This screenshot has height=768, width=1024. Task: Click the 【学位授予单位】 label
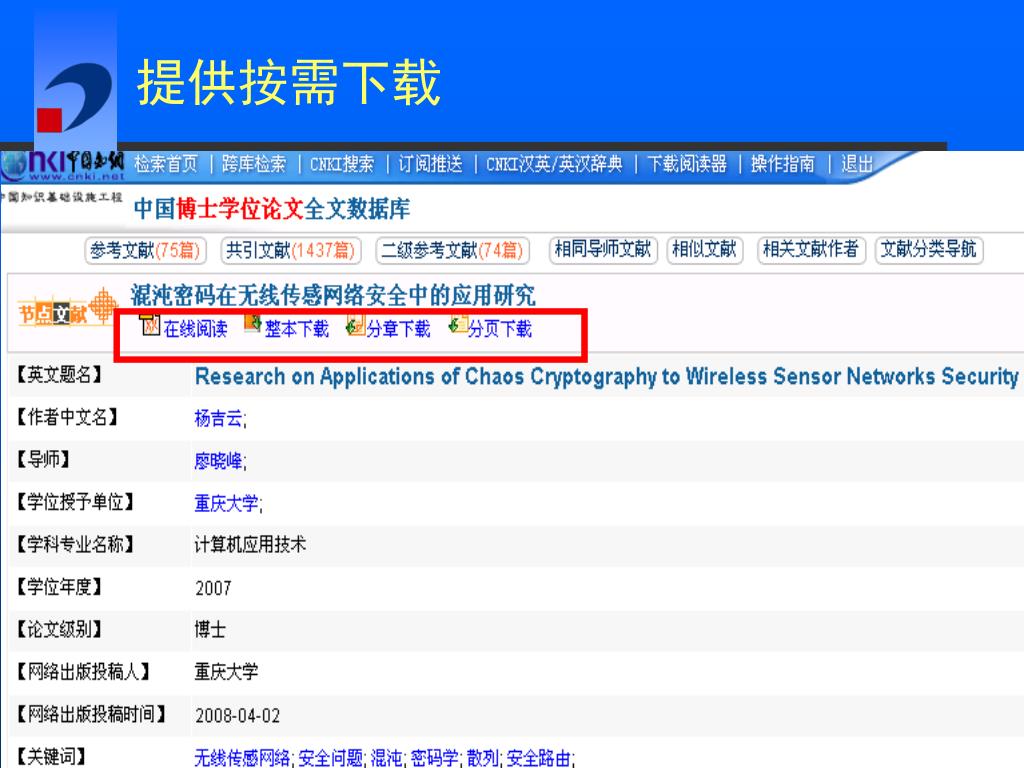tap(76, 502)
